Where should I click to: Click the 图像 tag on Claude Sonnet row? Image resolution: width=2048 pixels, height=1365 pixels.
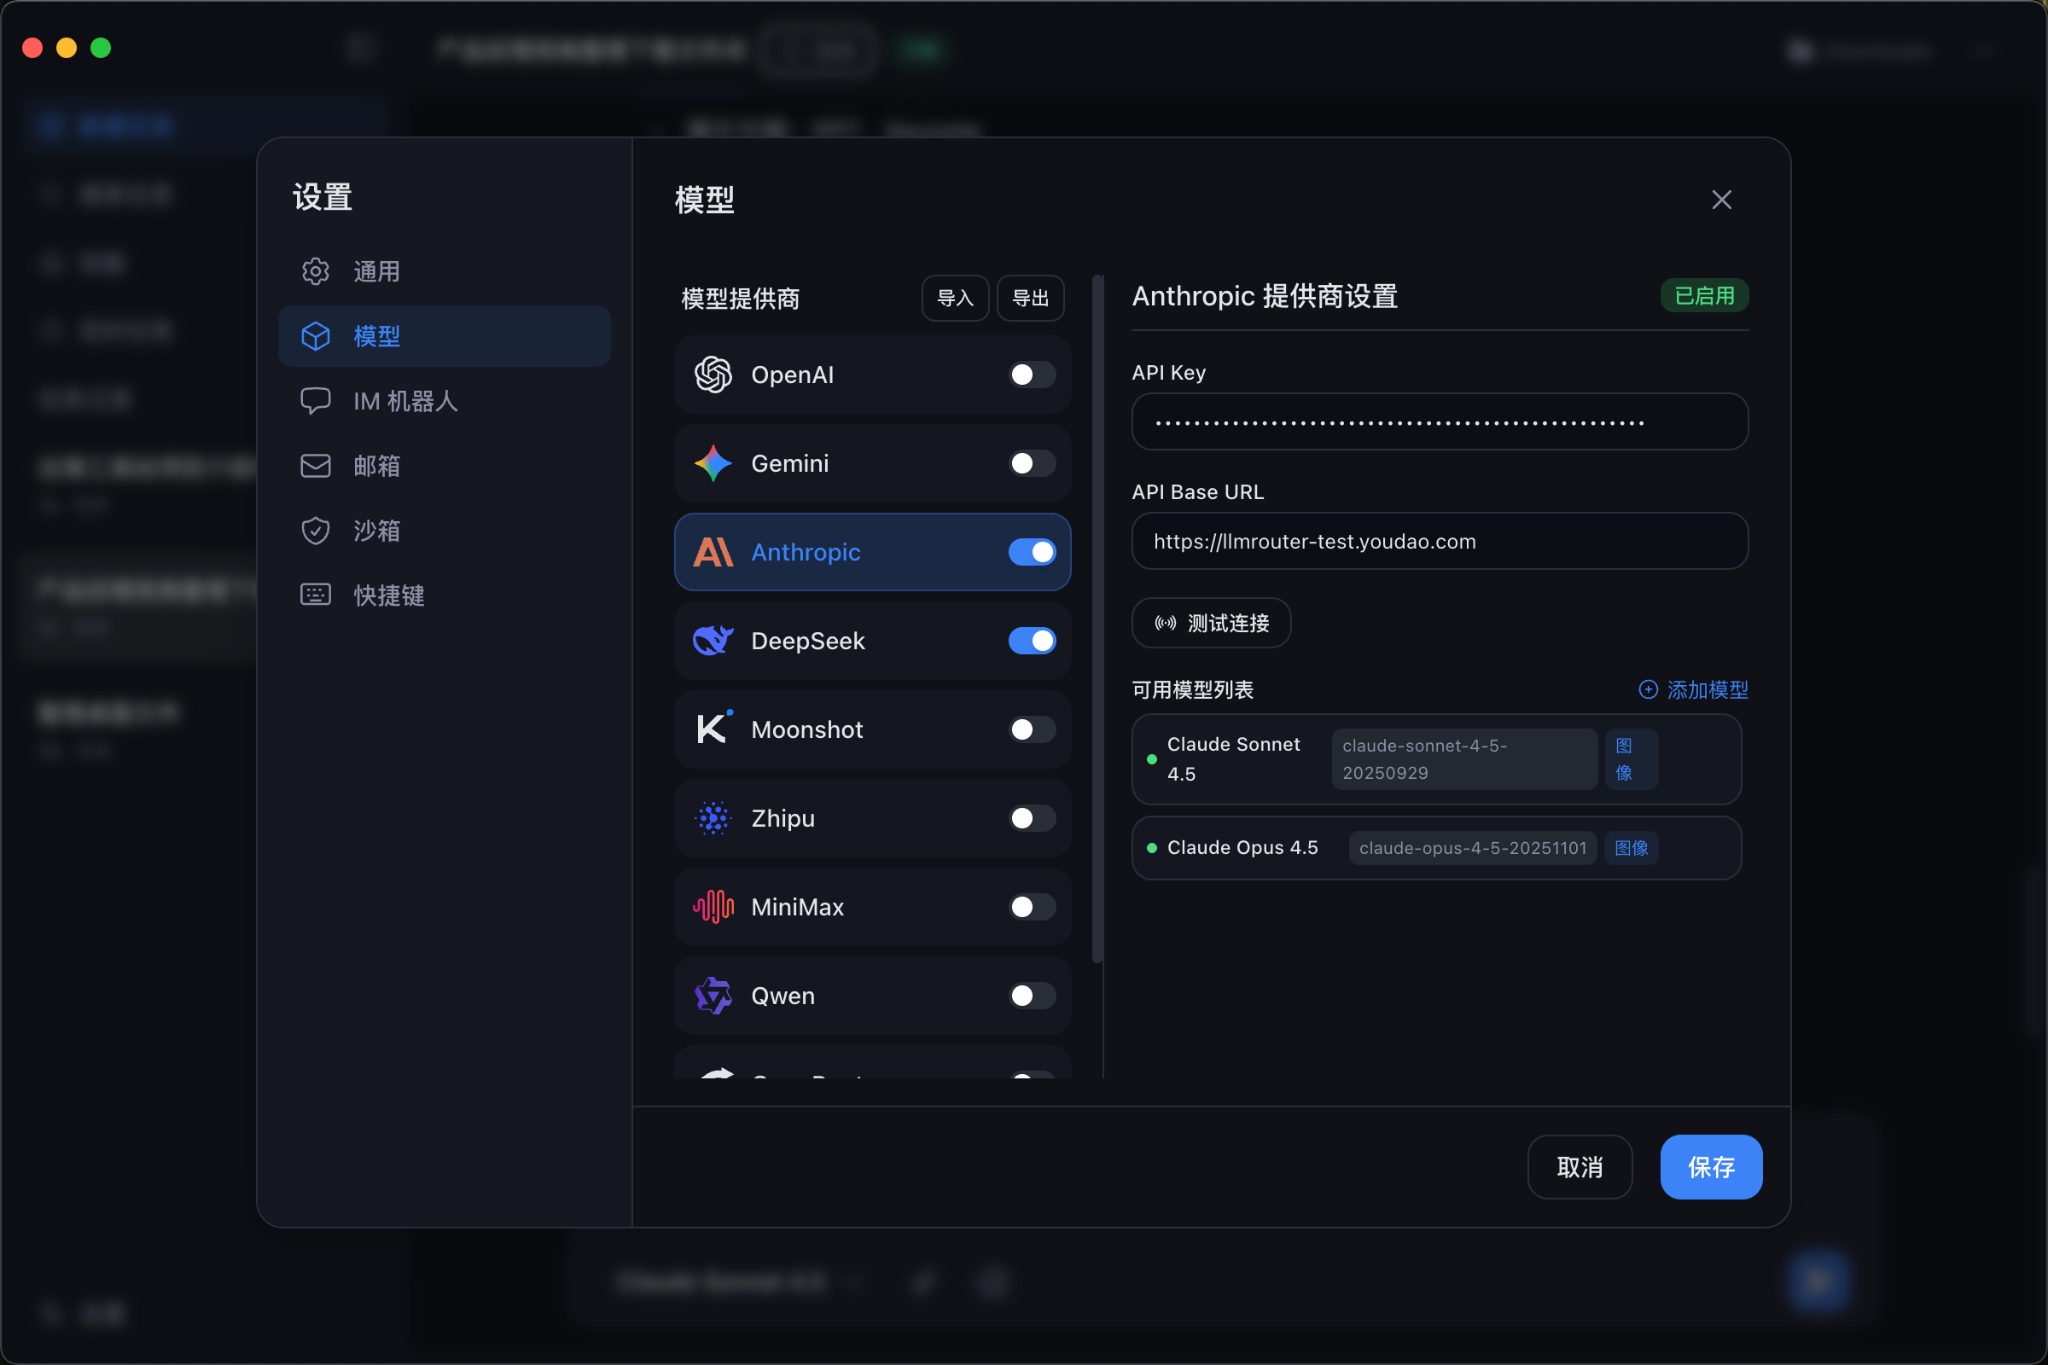(x=1631, y=759)
